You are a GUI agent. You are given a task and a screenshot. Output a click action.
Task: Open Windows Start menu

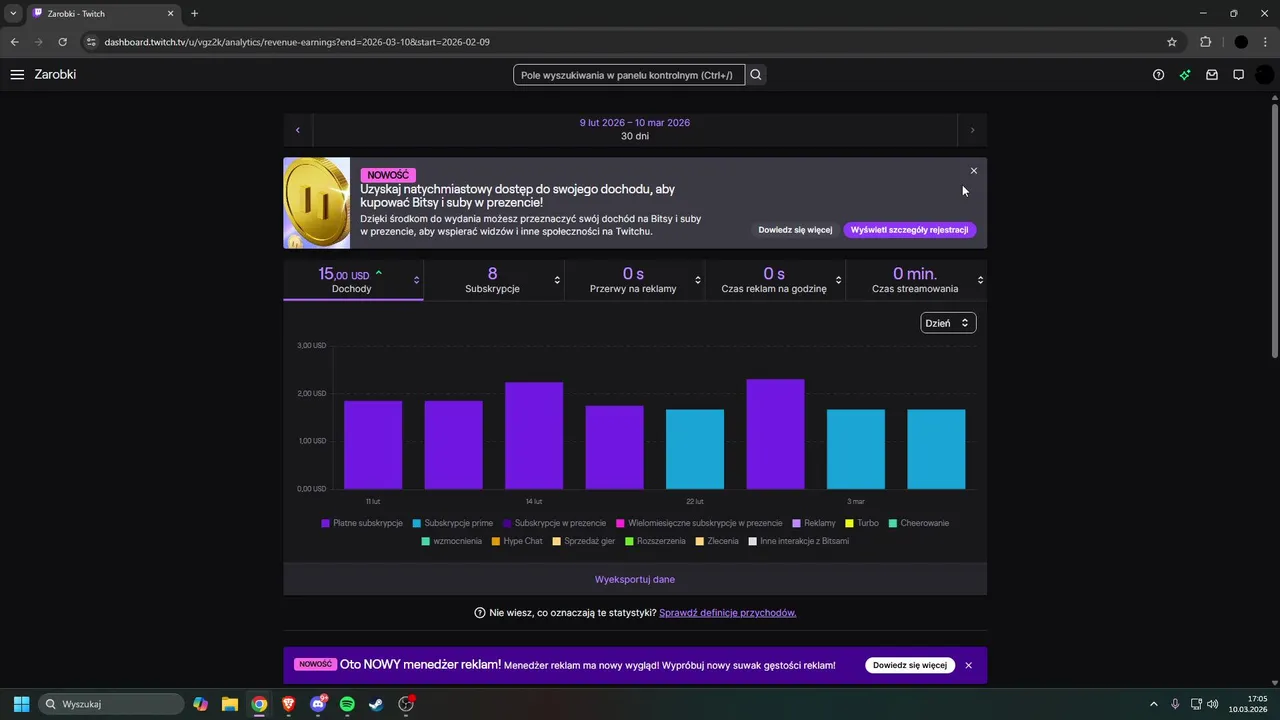pyautogui.click(x=21, y=704)
